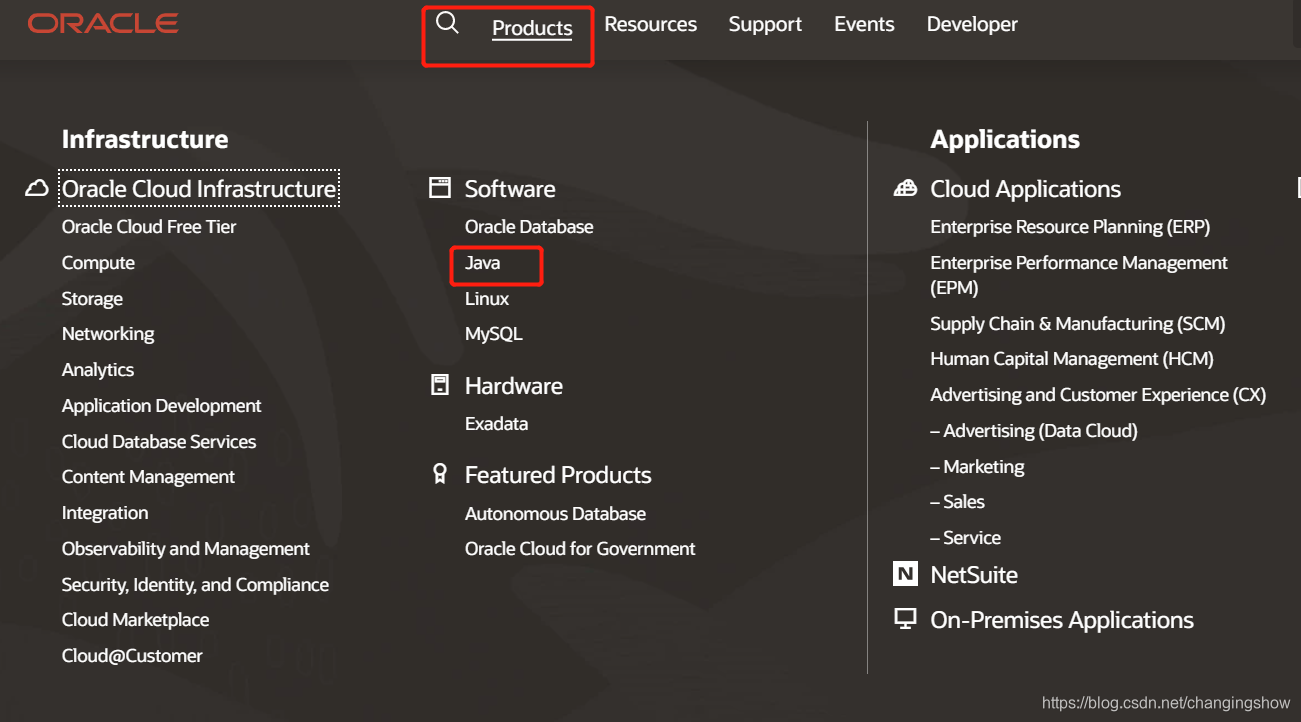This screenshot has height=722, width=1301.
Task: Go to Autonomous Database
Action: point(555,514)
